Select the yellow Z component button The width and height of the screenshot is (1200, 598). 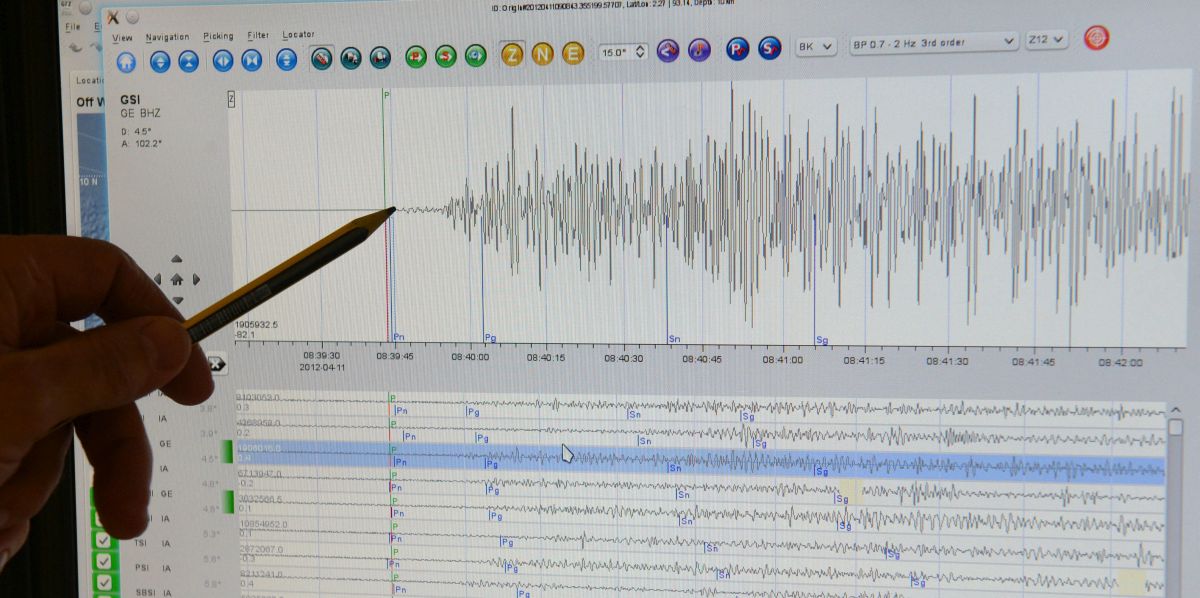512,54
